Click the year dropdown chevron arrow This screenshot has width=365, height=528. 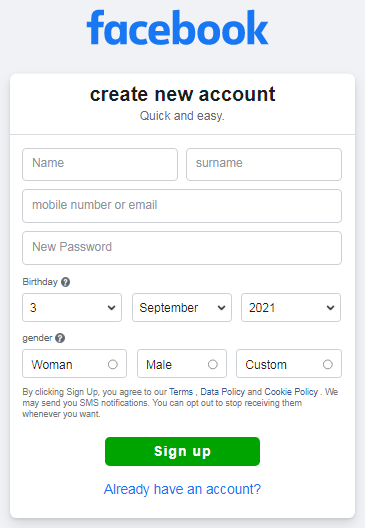click(331, 308)
